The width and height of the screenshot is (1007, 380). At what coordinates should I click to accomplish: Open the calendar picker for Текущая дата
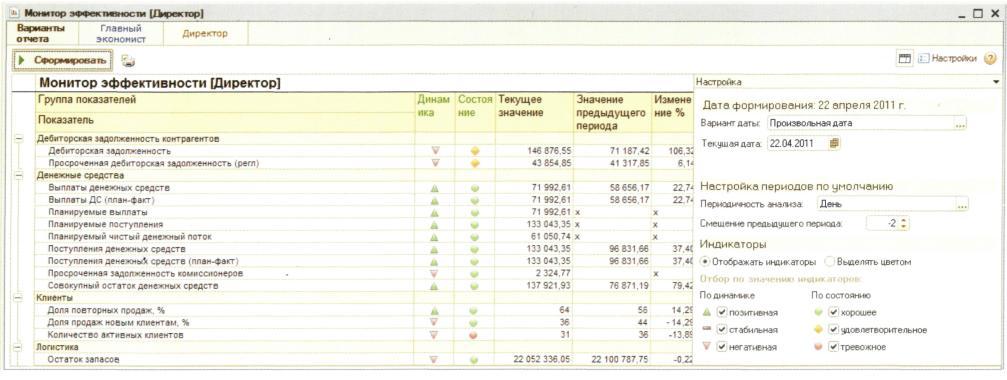coord(834,144)
